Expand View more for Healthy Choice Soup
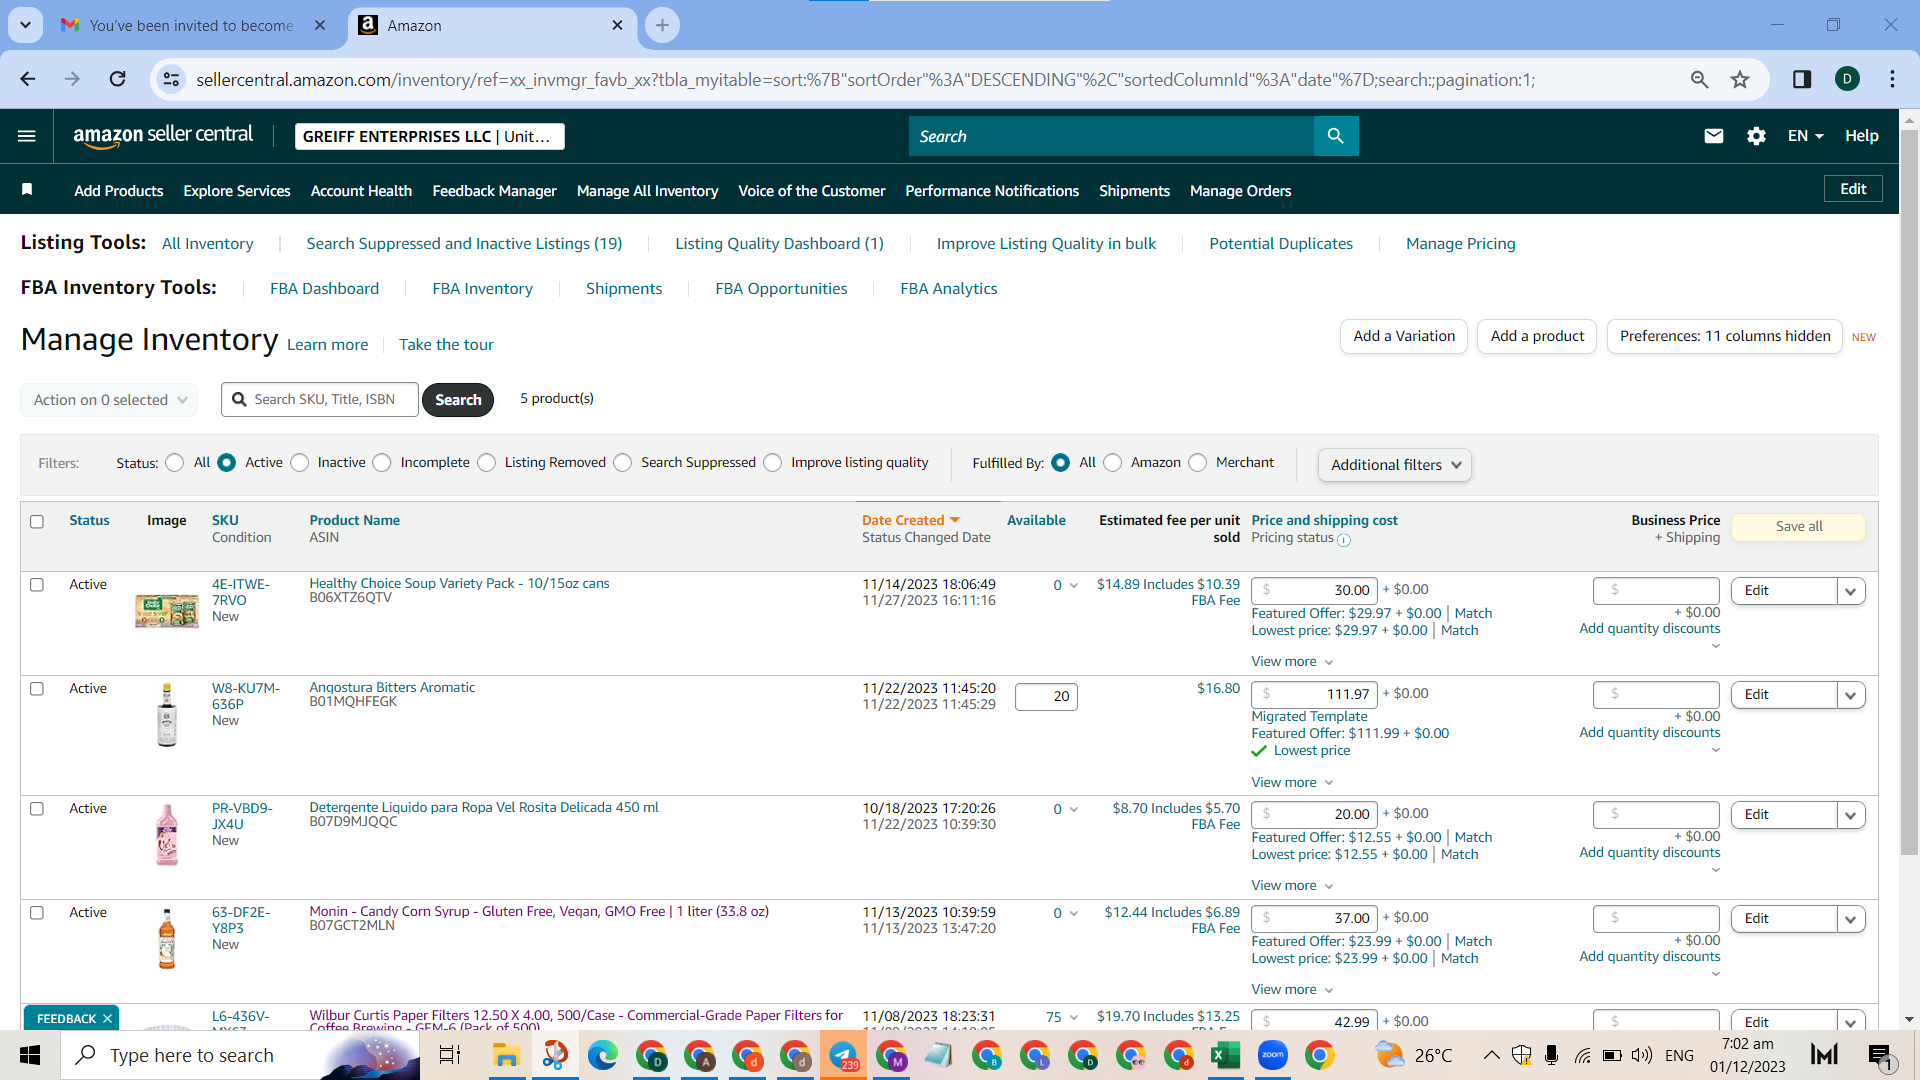This screenshot has width=1920, height=1080. pyautogui.click(x=1292, y=662)
